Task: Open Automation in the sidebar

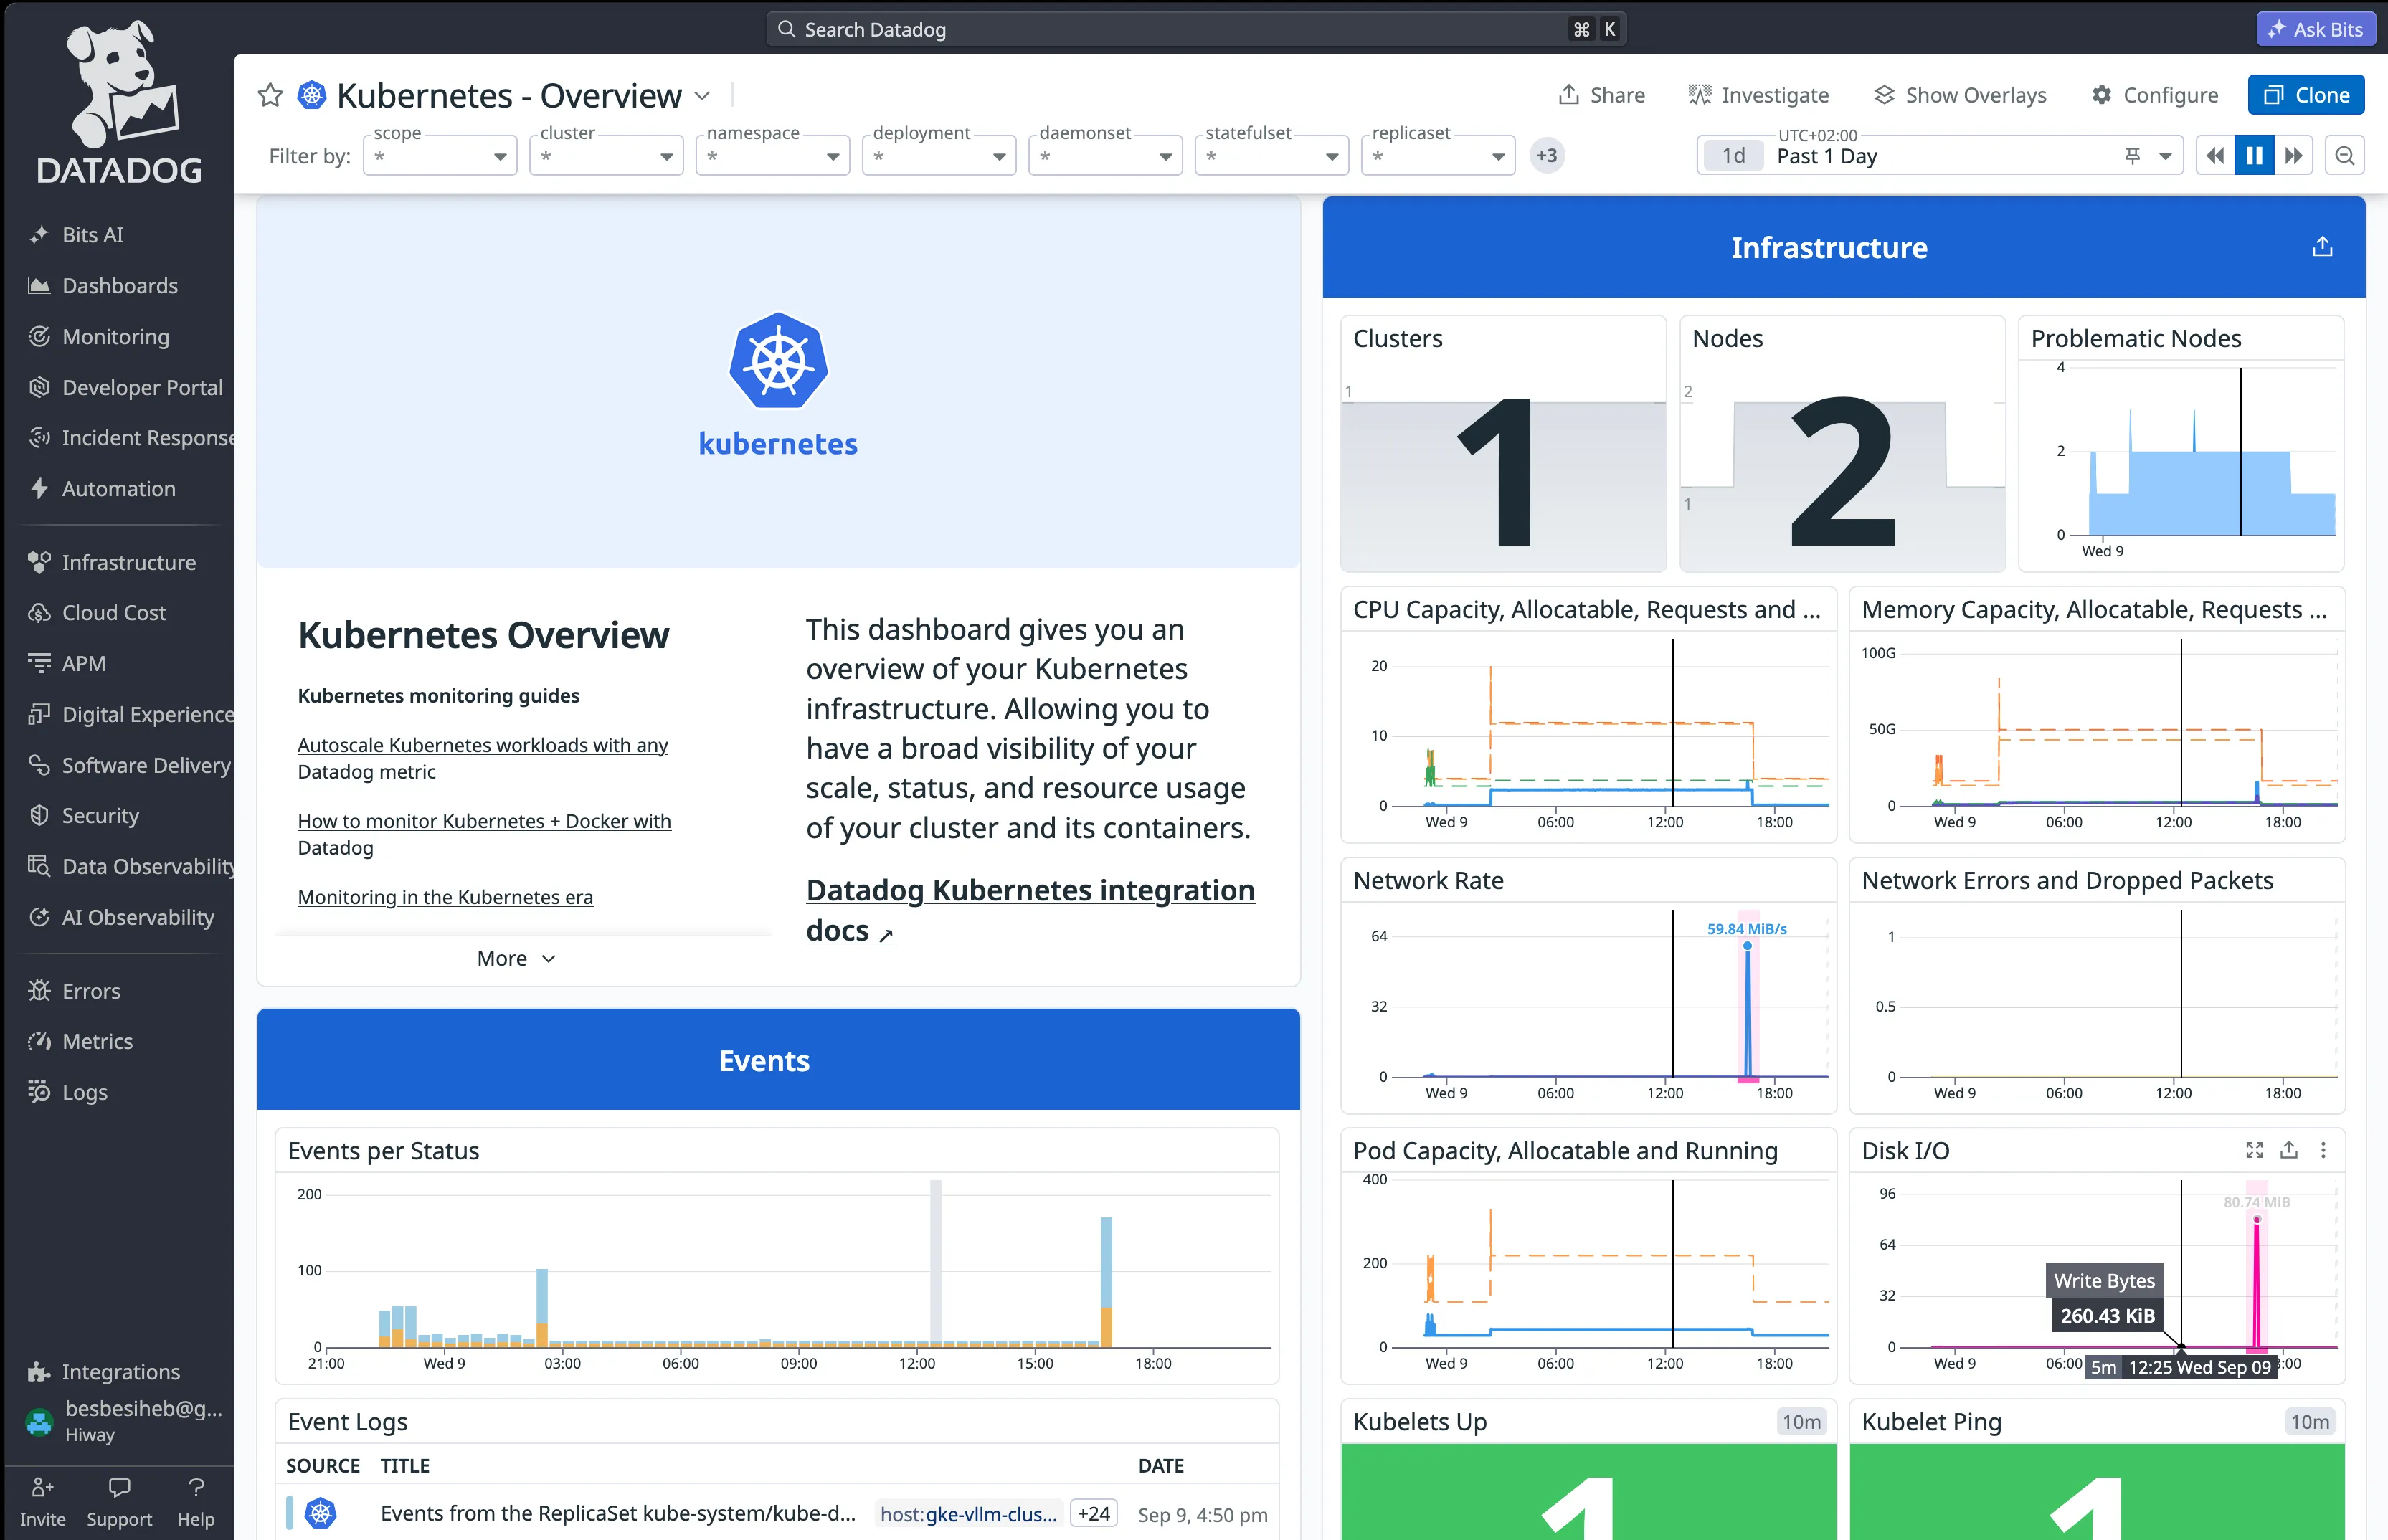Action: [x=118, y=489]
